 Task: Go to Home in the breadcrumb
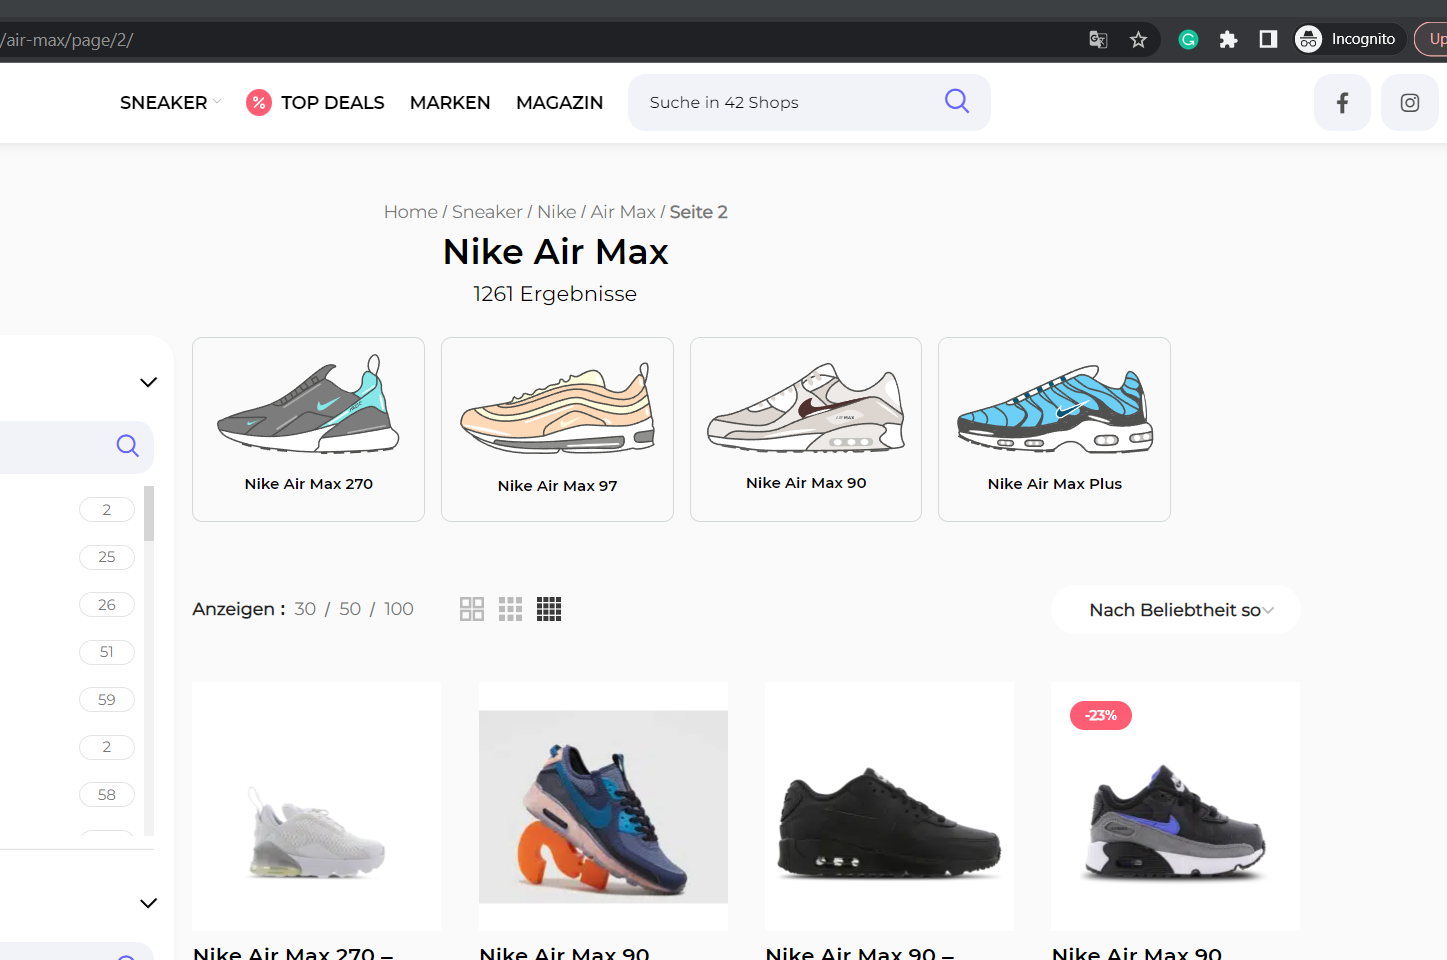coord(411,212)
